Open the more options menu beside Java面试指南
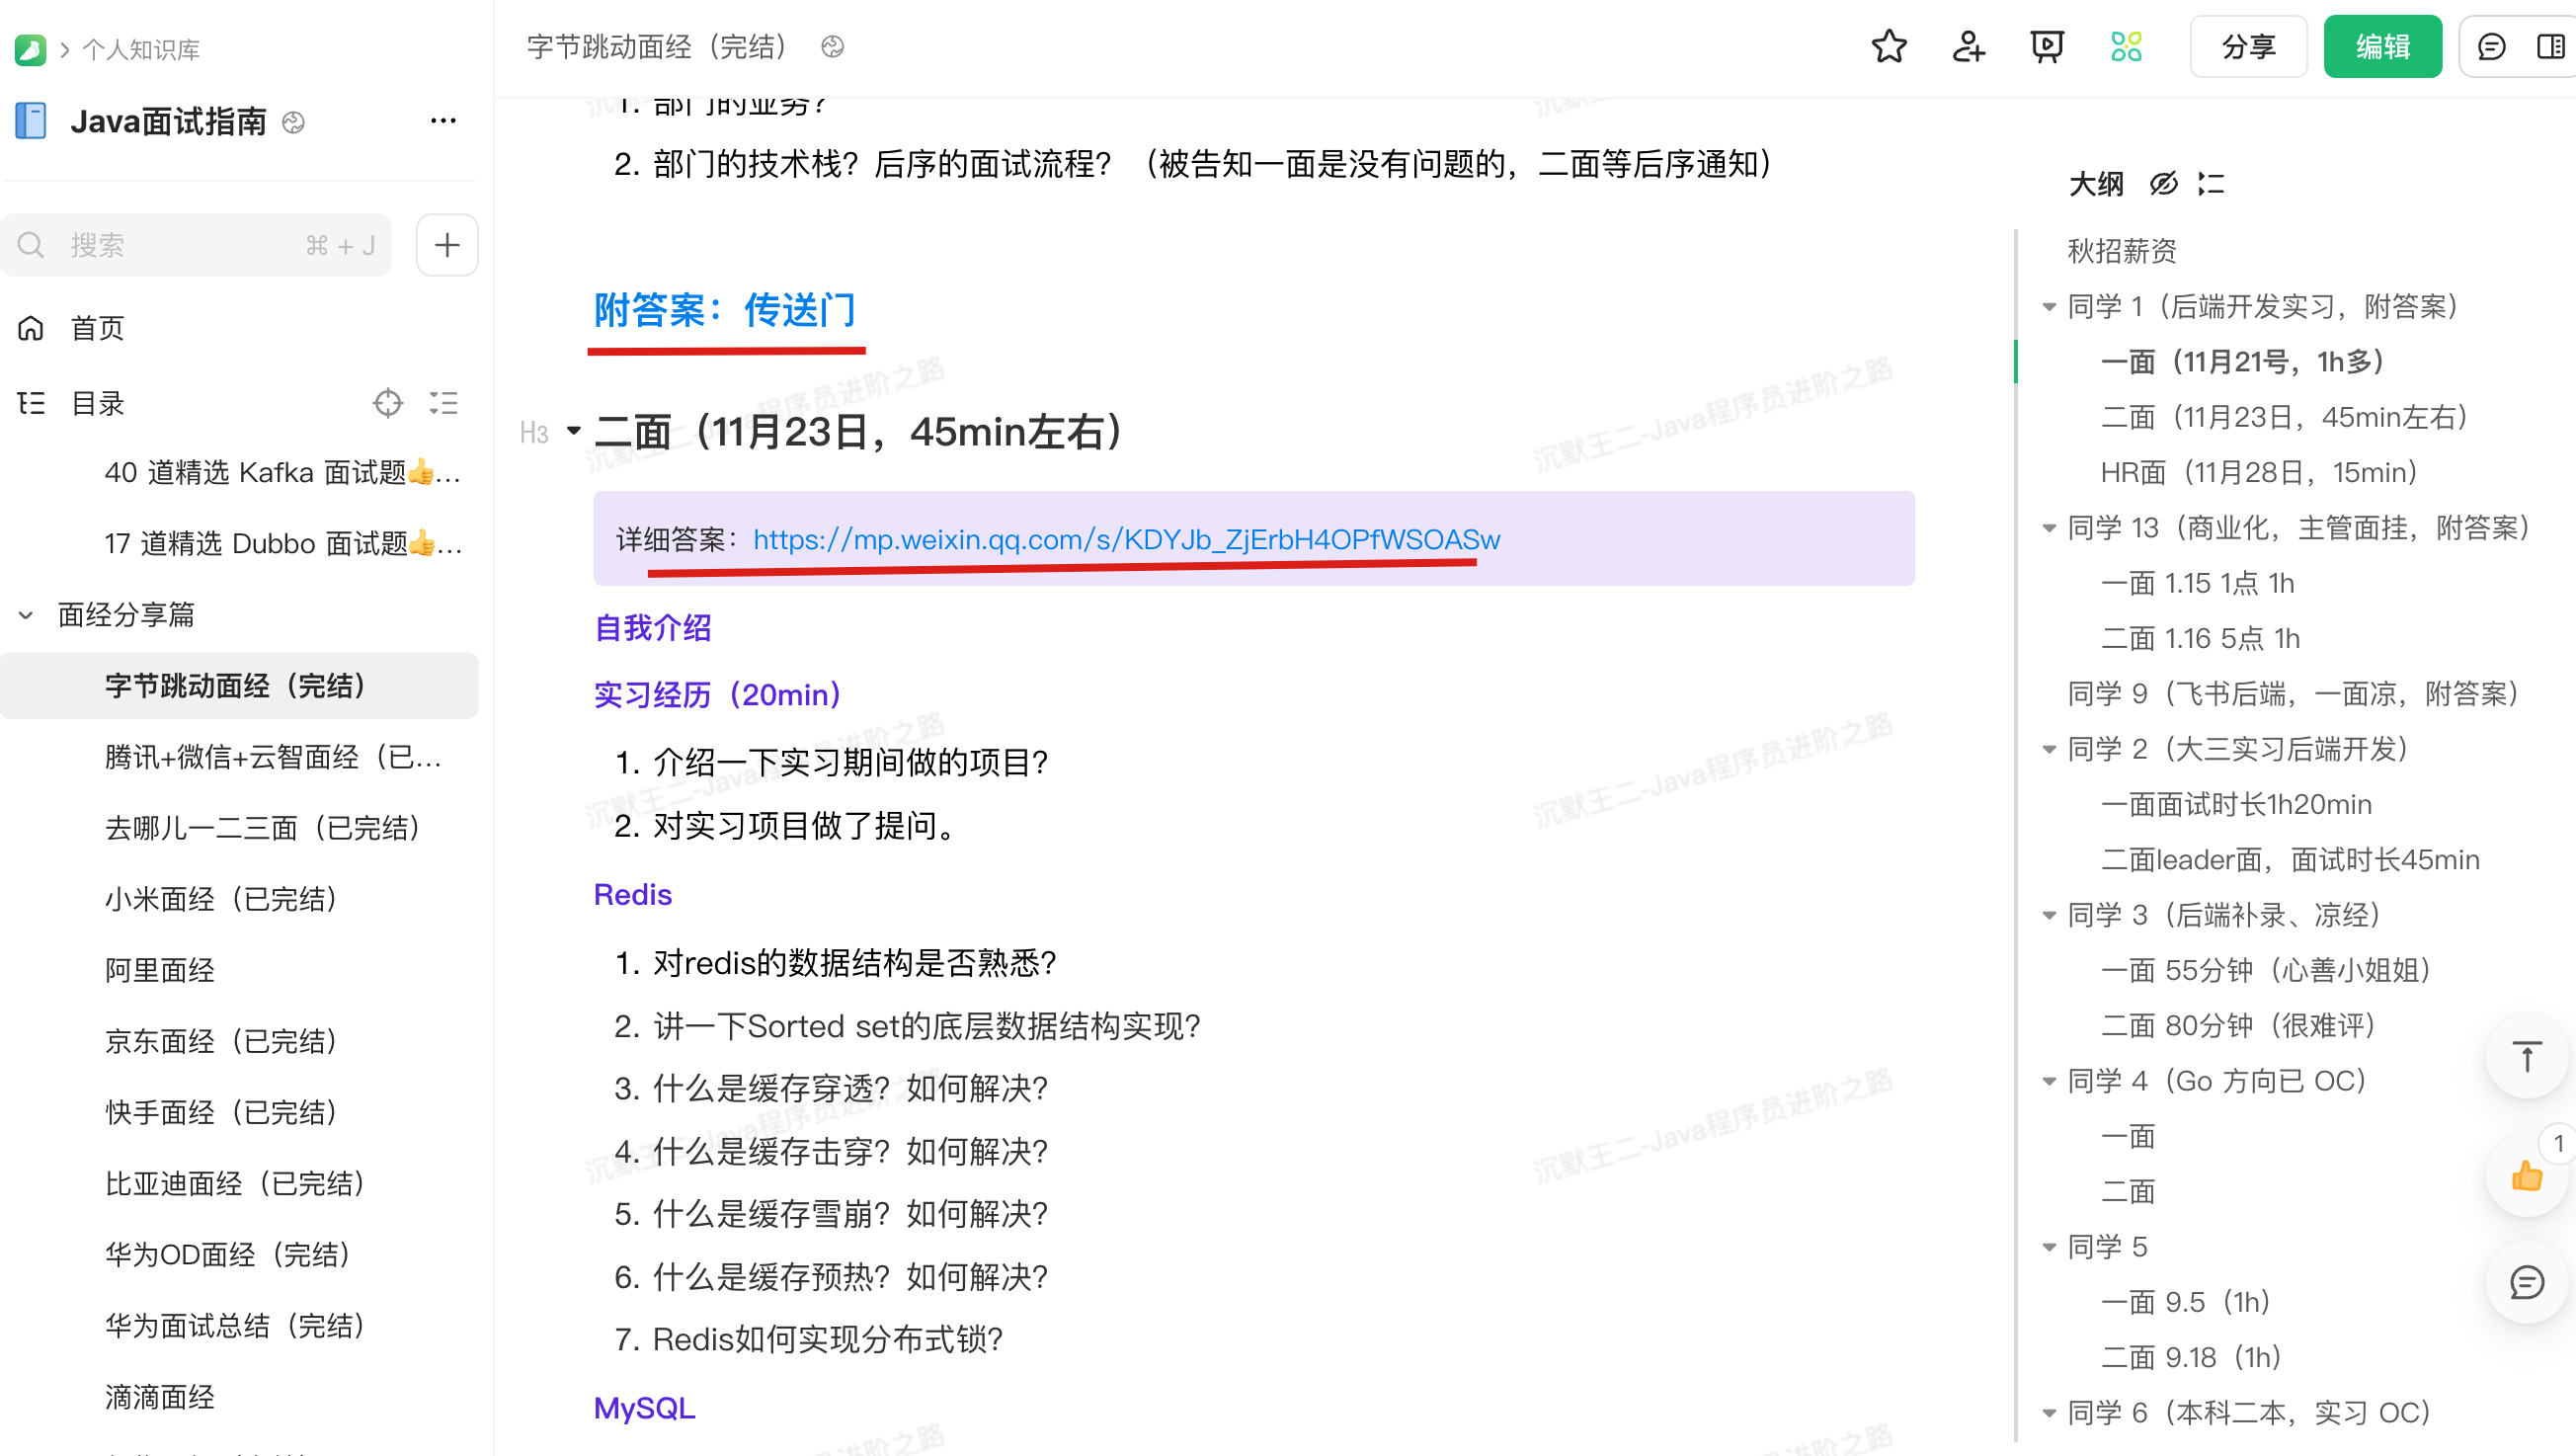This screenshot has height=1456, width=2576. click(443, 120)
